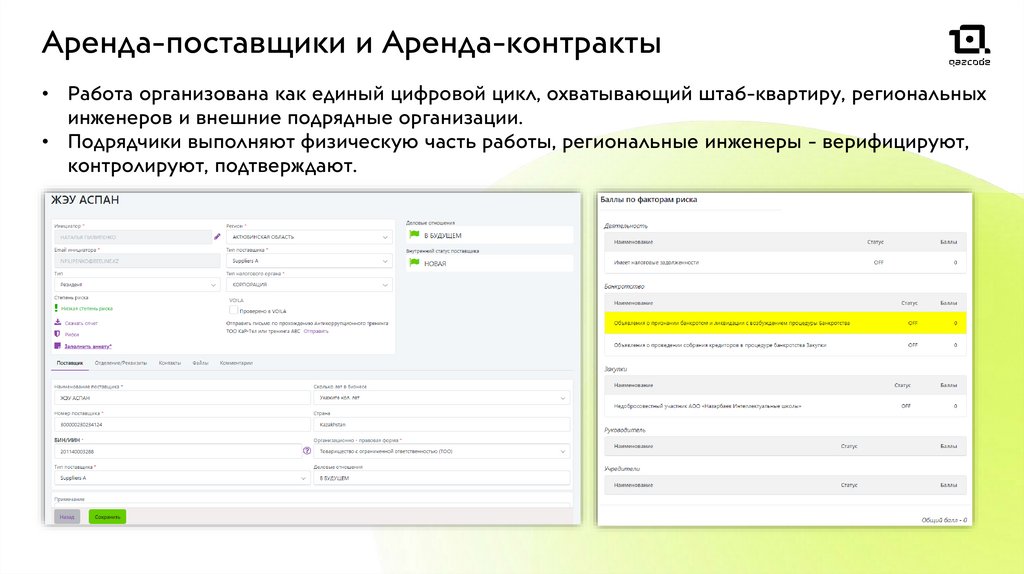
Task: Click the green flag beside НОВАЯ
Action: pos(414,263)
